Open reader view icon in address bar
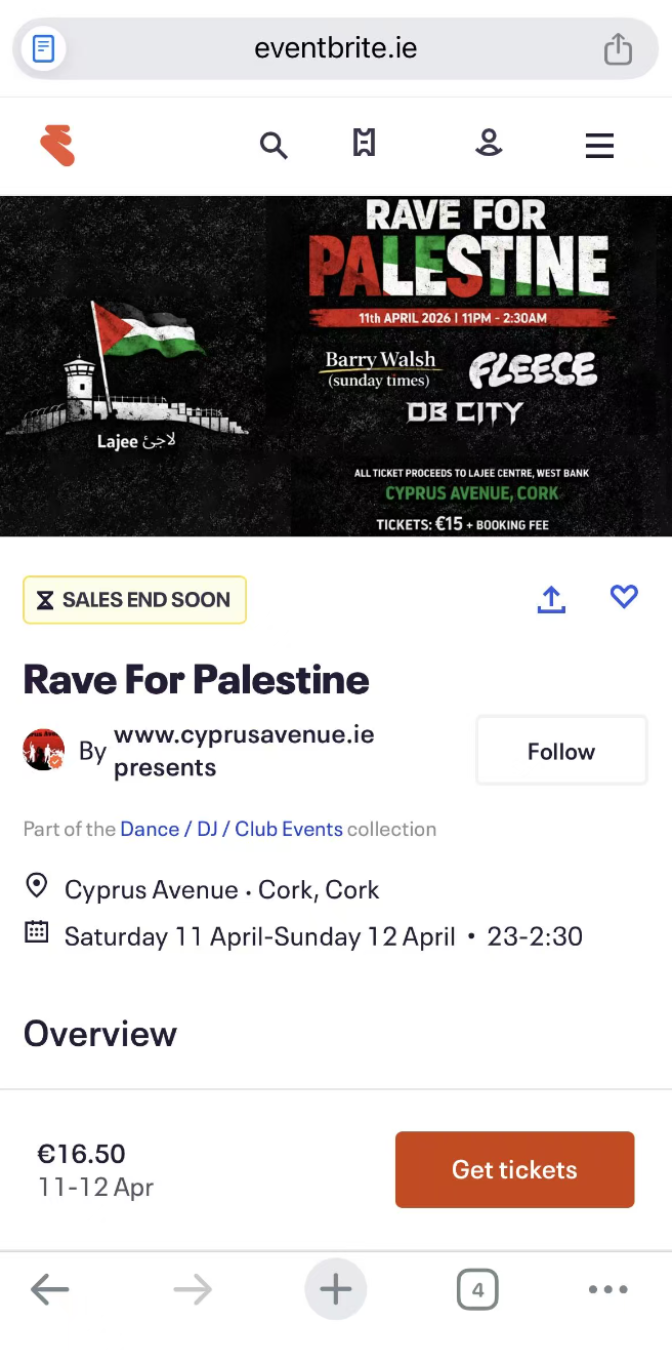Image resolution: width=672 pixels, height=1350 pixels. point(43,48)
